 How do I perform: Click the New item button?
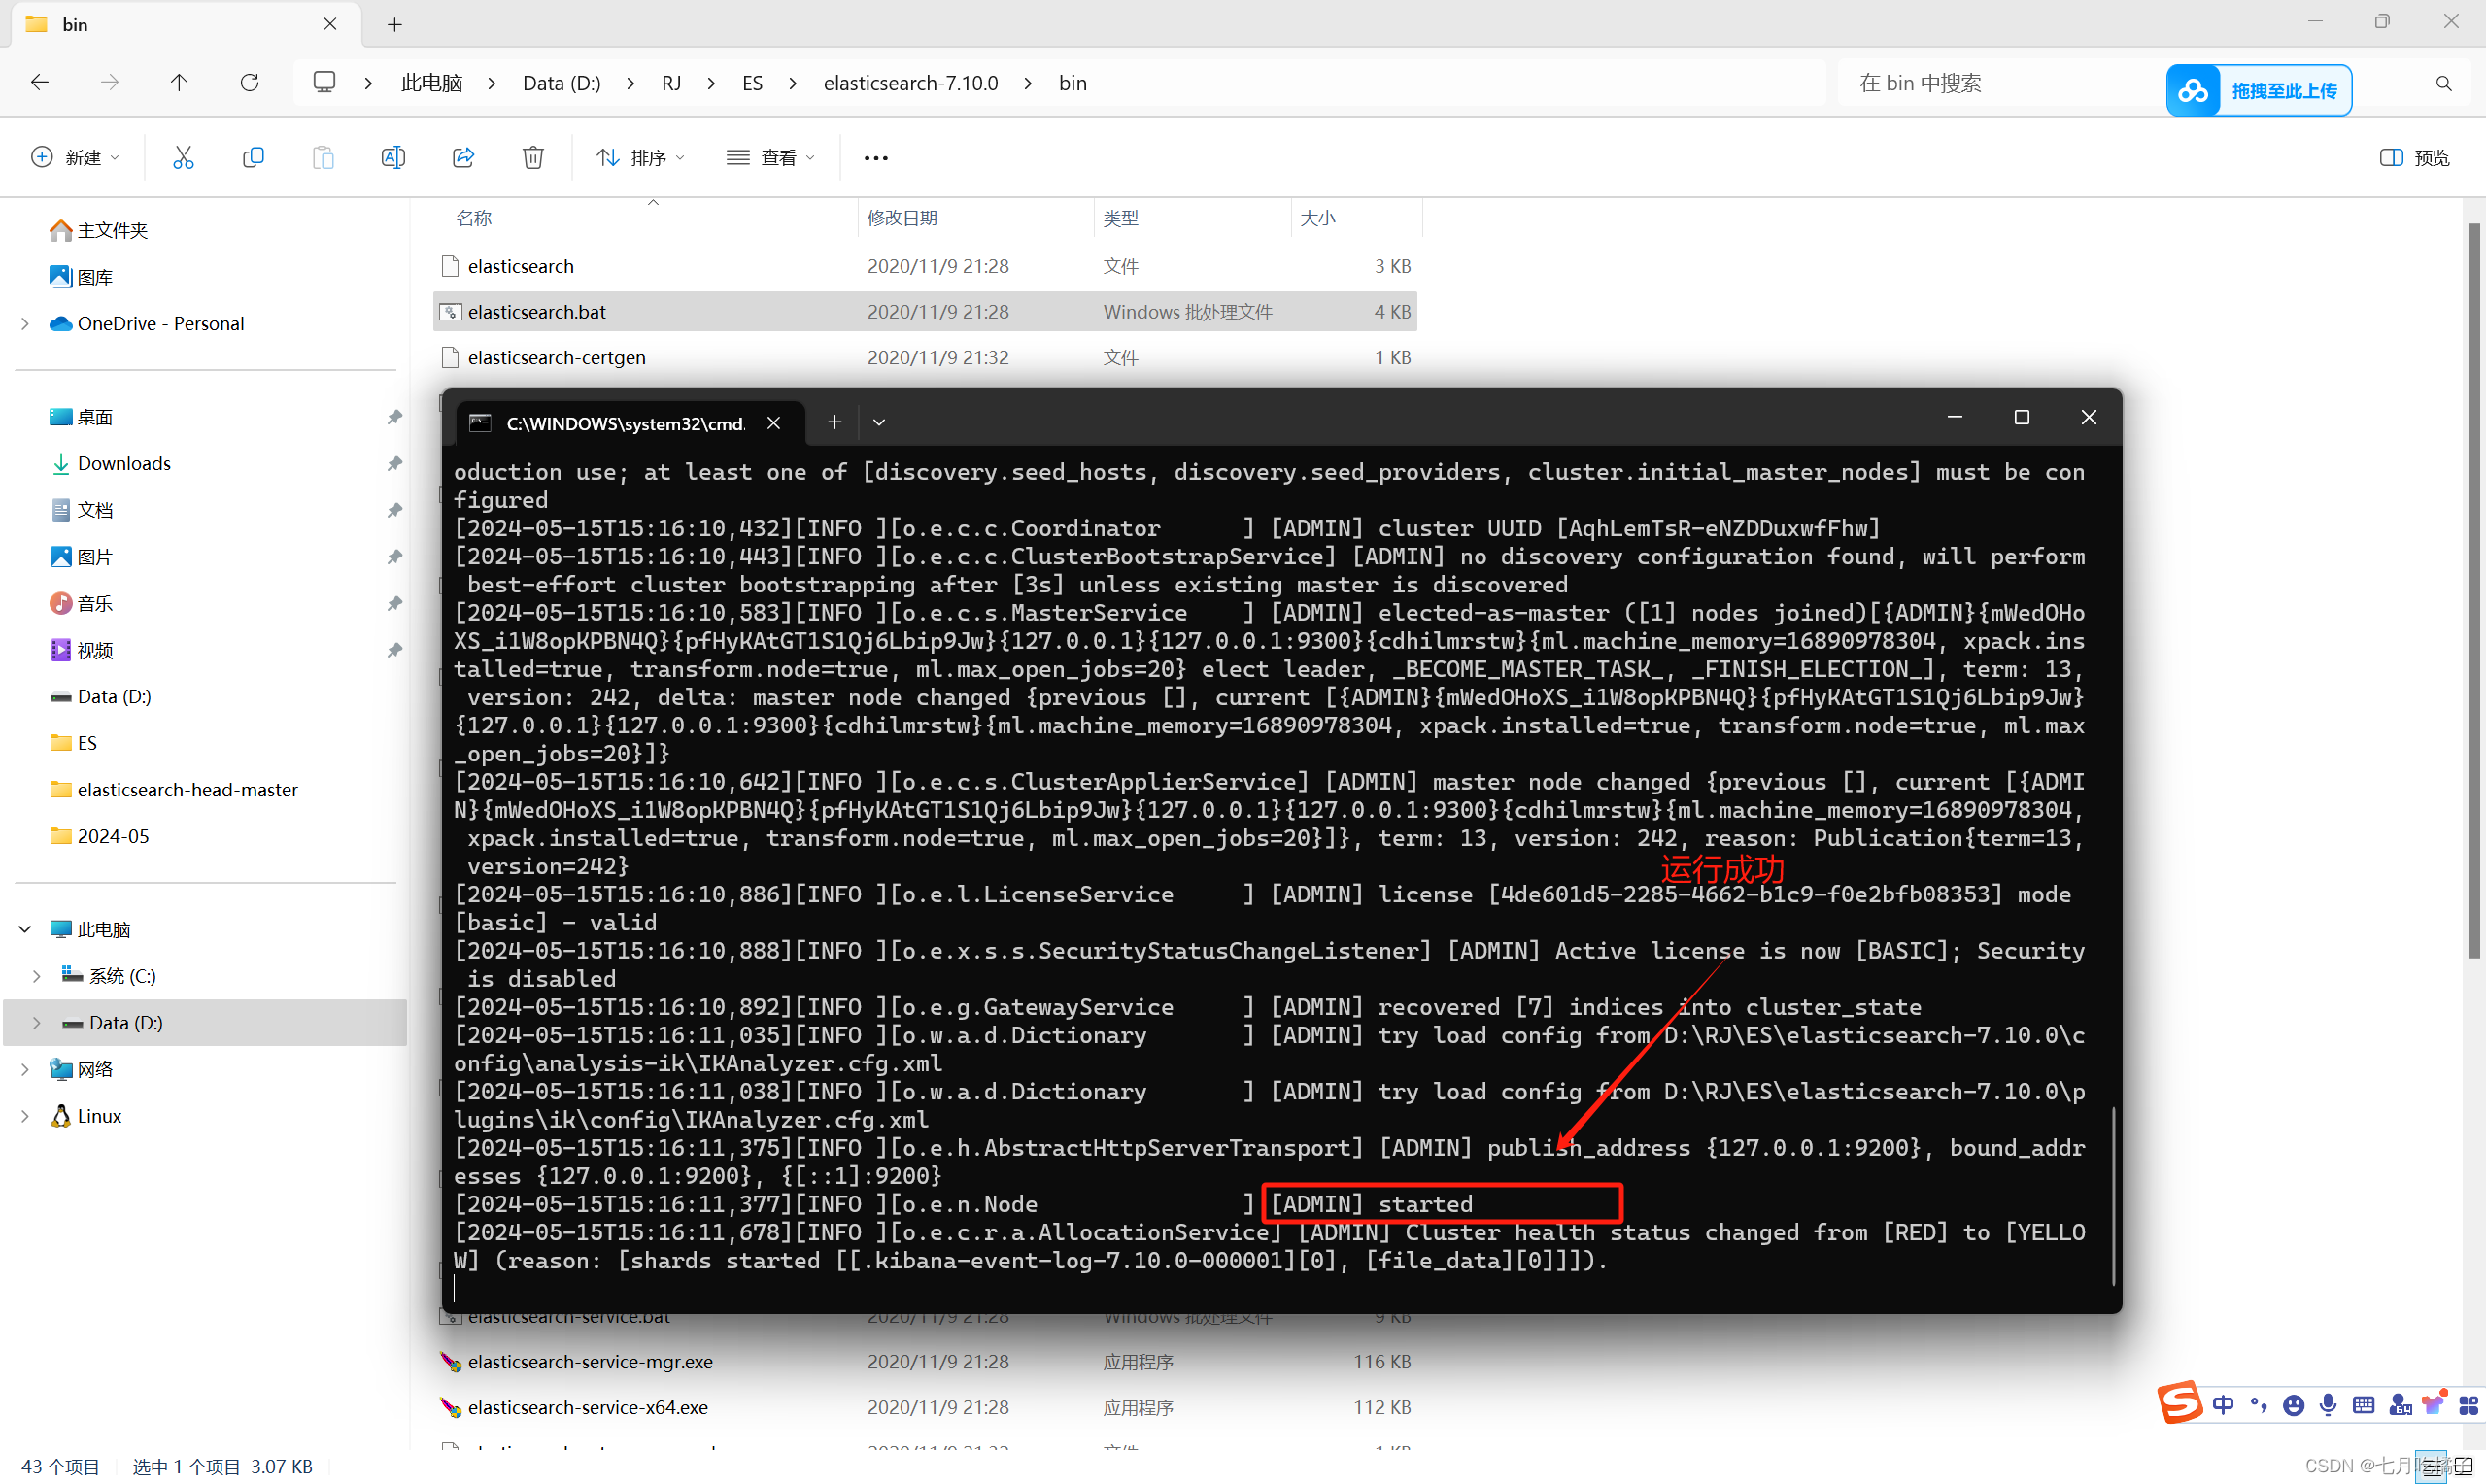(x=75, y=157)
